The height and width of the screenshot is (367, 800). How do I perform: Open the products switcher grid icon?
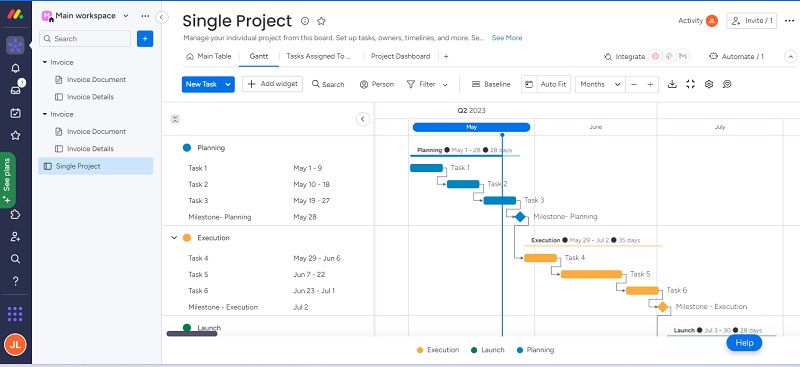(15, 314)
